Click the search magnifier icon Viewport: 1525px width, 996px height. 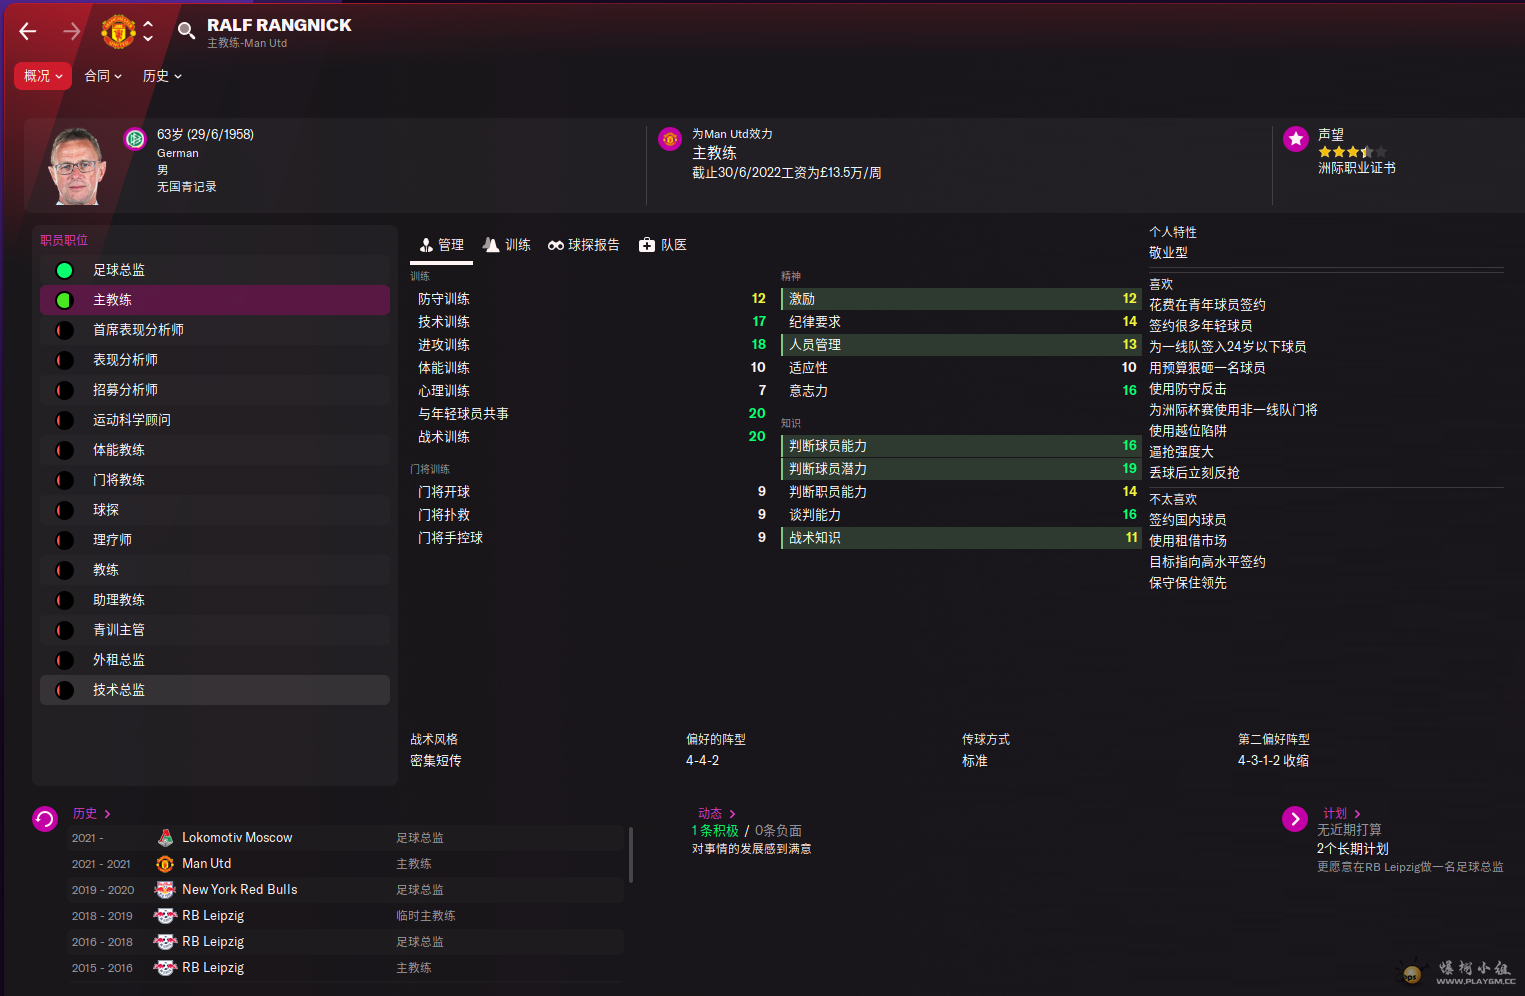[186, 31]
